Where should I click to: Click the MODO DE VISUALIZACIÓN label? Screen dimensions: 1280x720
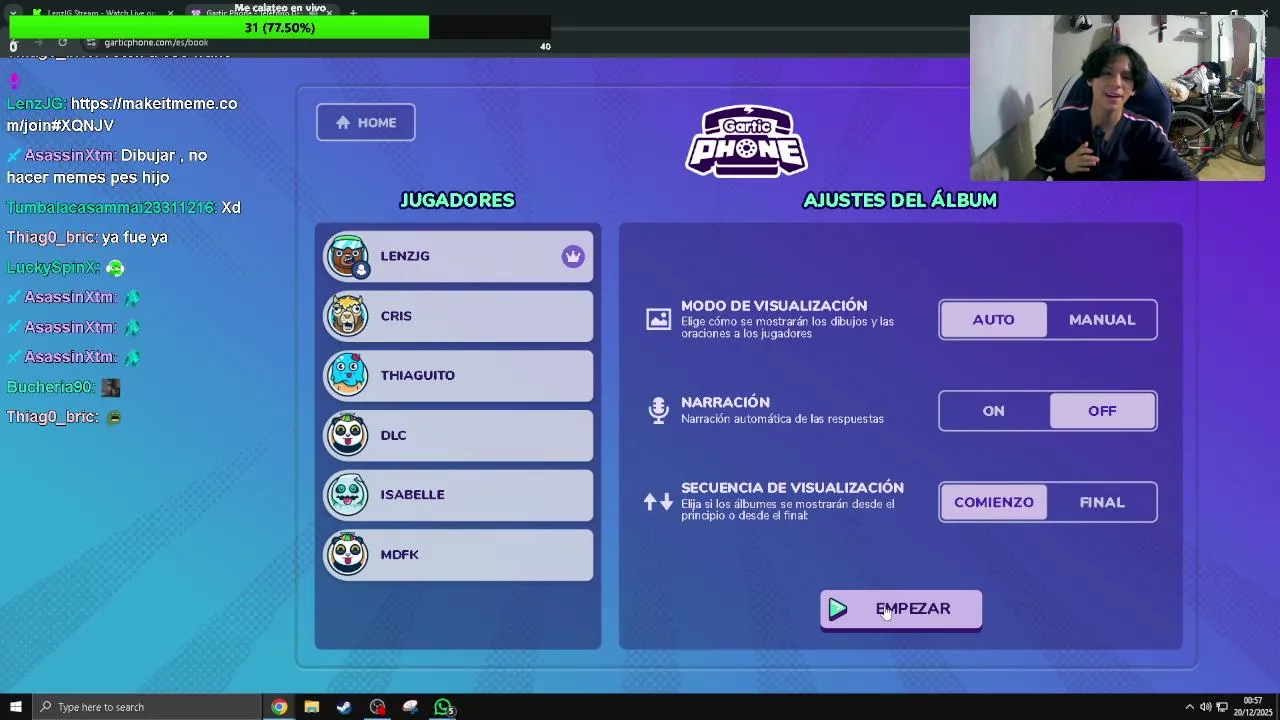[x=774, y=306]
